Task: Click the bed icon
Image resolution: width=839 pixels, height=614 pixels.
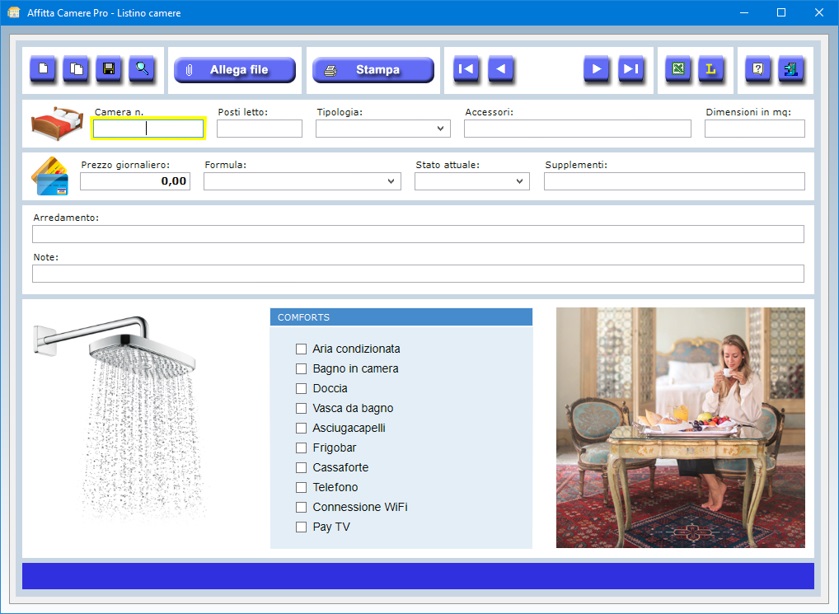Action: (x=57, y=124)
